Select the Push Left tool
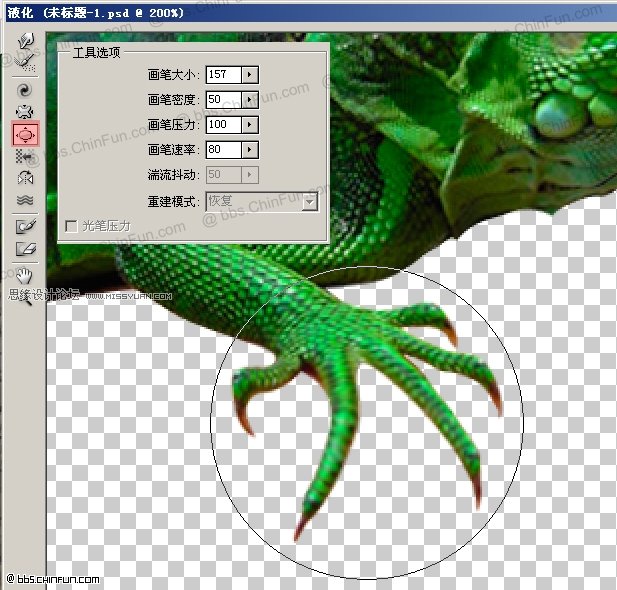The height and width of the screenshot is (590, 617). point(24,156)
